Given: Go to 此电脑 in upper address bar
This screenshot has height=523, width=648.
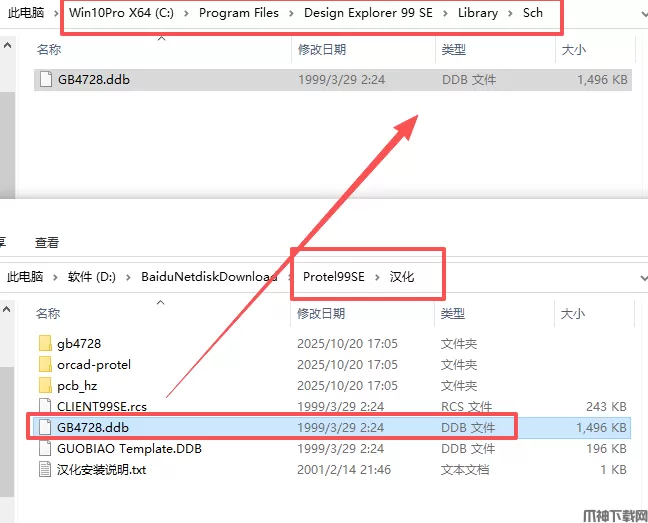Looking at the screenshot, I should 26,13.
